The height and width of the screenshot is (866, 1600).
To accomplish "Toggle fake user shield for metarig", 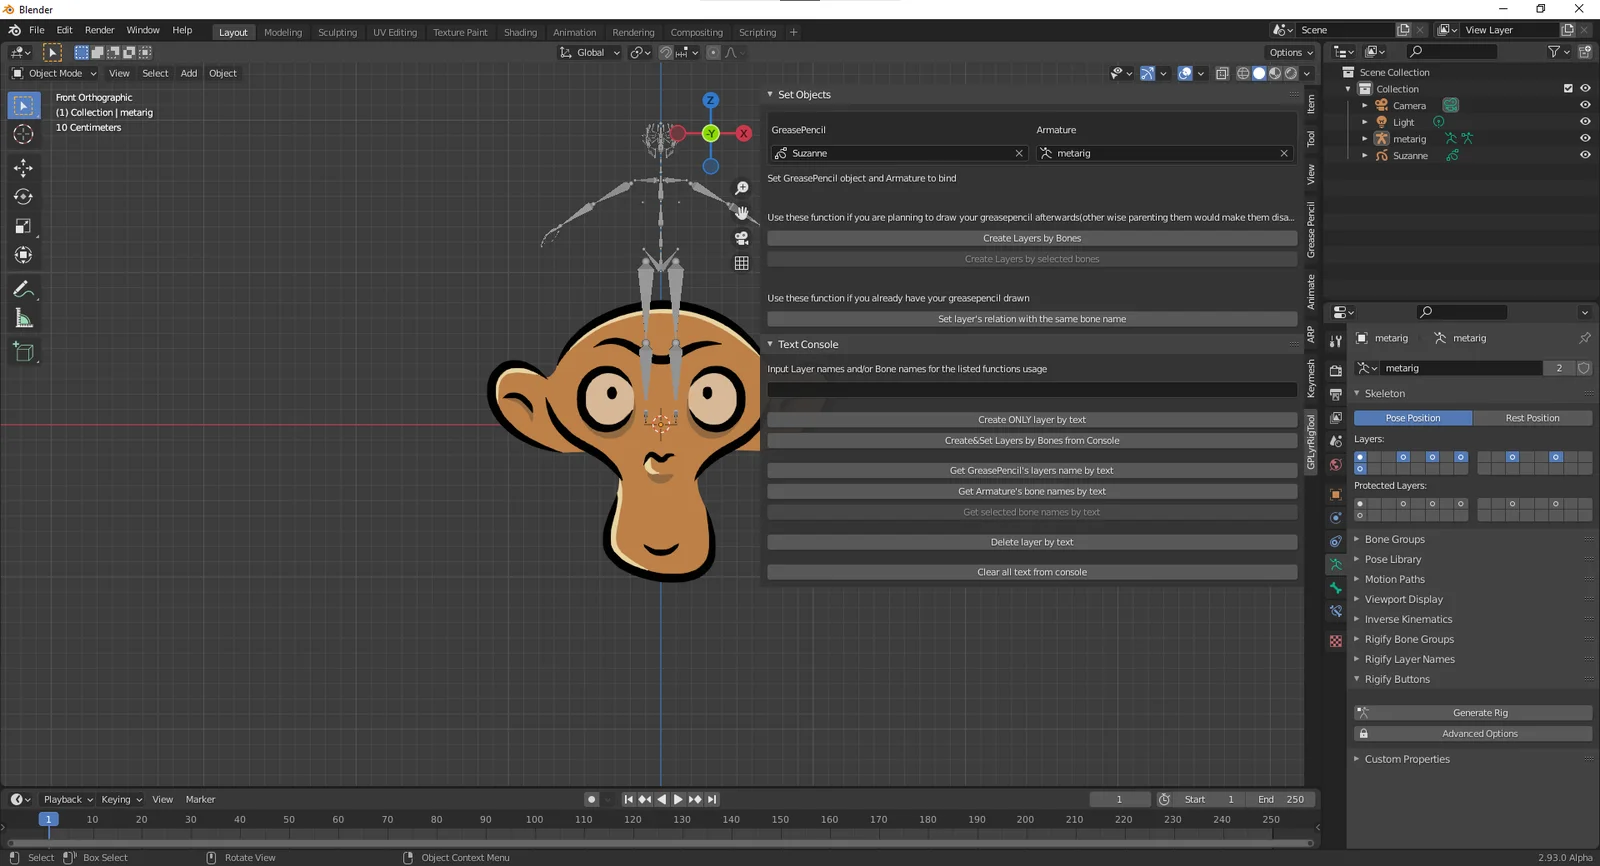I will (x=1584, y=368).
